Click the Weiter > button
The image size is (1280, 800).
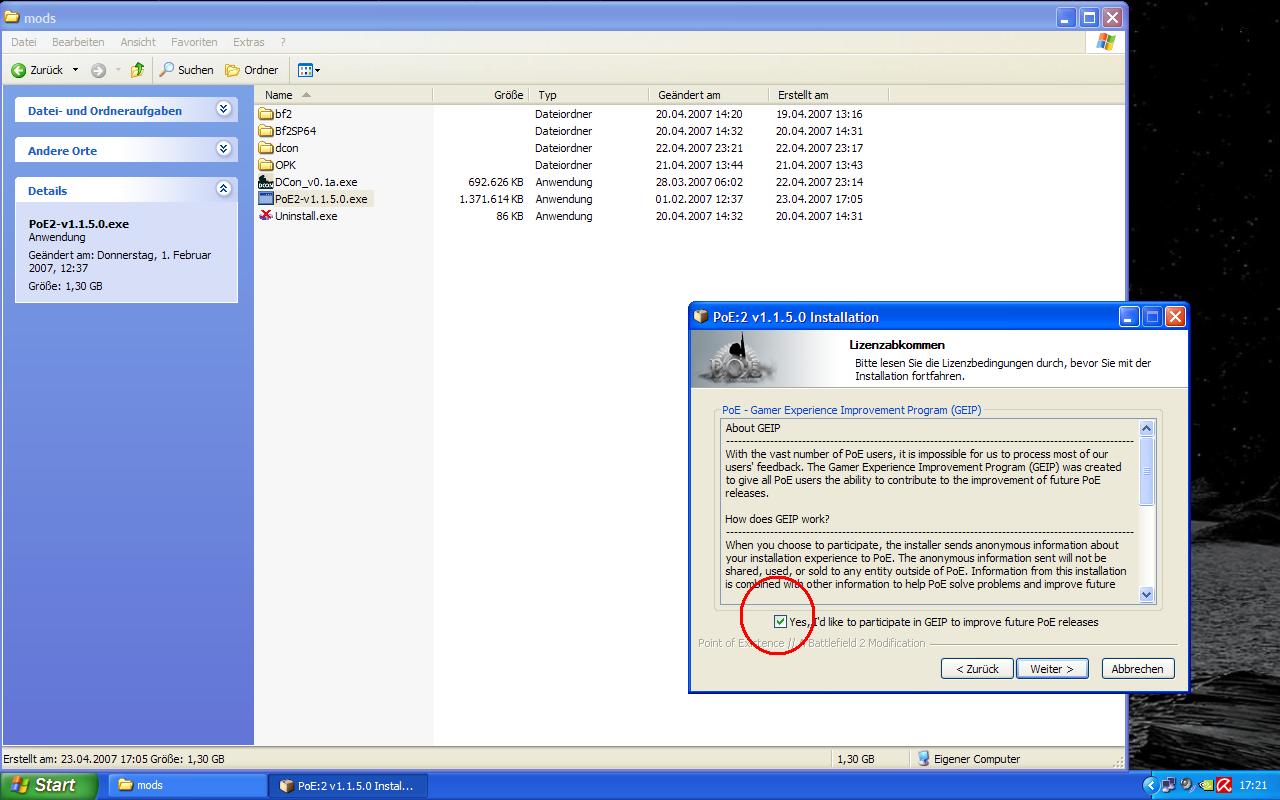pos(1051,669)
